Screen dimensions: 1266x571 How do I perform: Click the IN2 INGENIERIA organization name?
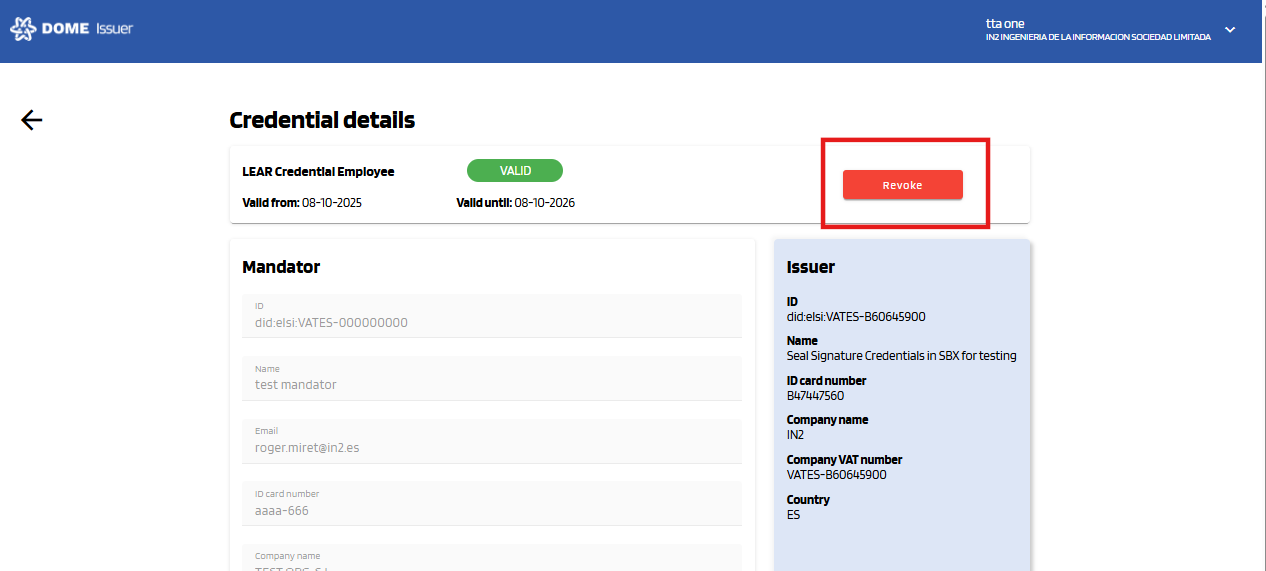click(x=1097, y=37)
